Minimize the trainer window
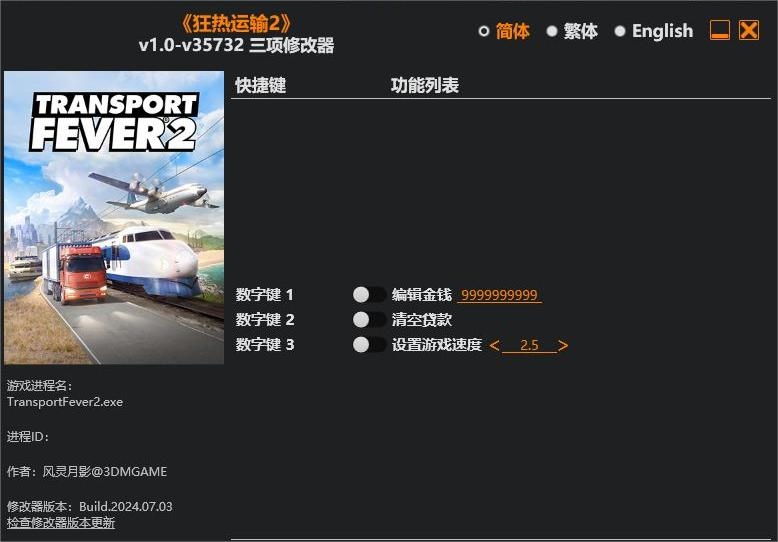The image size is (778, 542). [x=719, y=30]
